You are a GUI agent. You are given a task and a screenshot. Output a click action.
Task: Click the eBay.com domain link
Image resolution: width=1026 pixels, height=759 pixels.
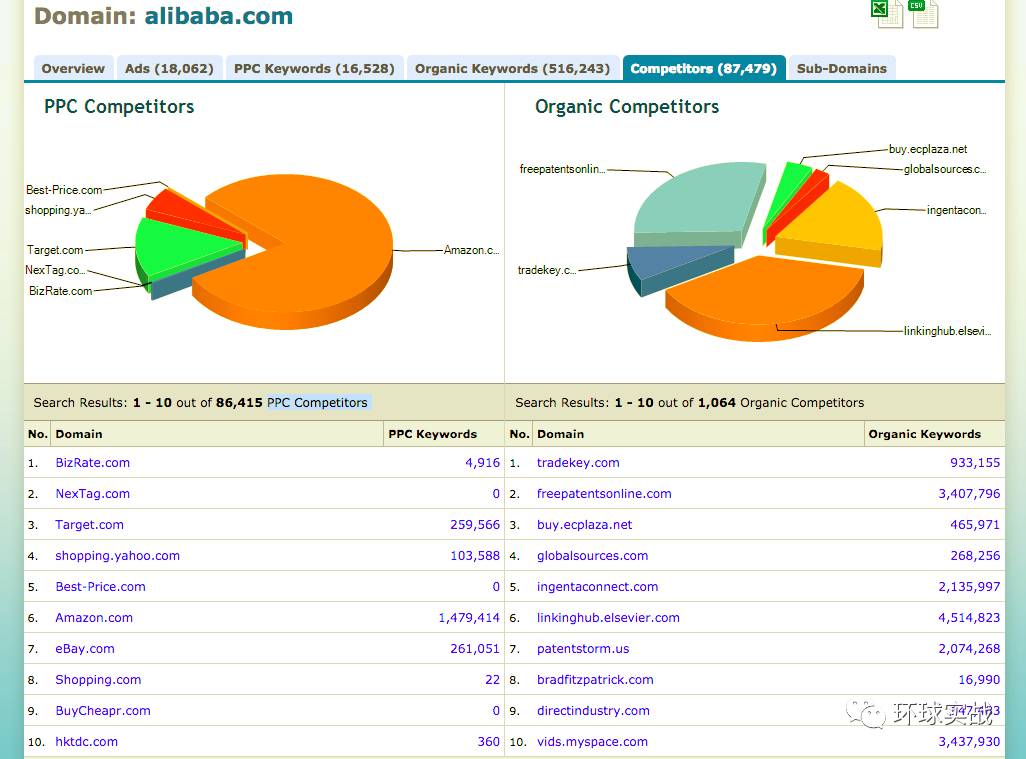pyautogui.click(x=84, y=648)
